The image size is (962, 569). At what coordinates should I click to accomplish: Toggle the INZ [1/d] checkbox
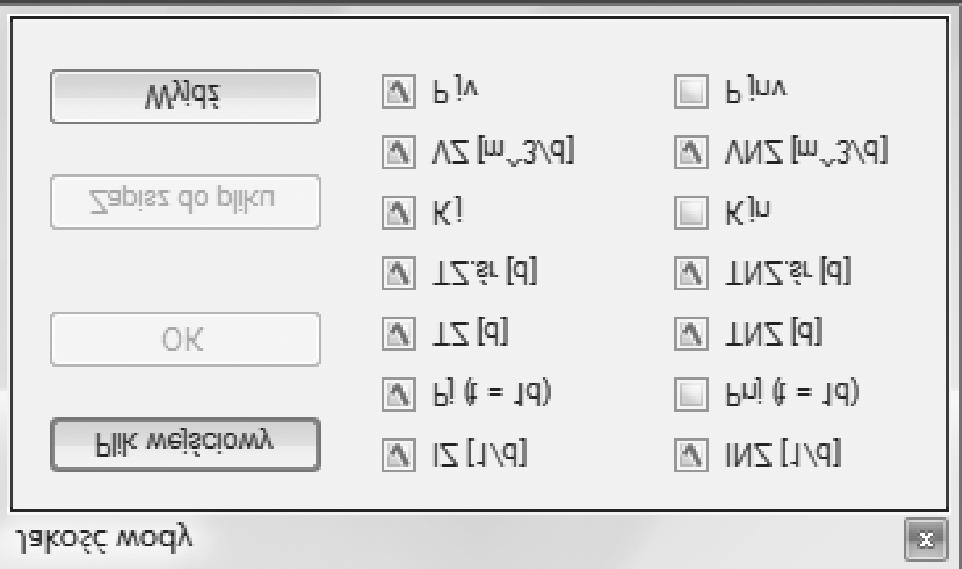tap(689, 456)
